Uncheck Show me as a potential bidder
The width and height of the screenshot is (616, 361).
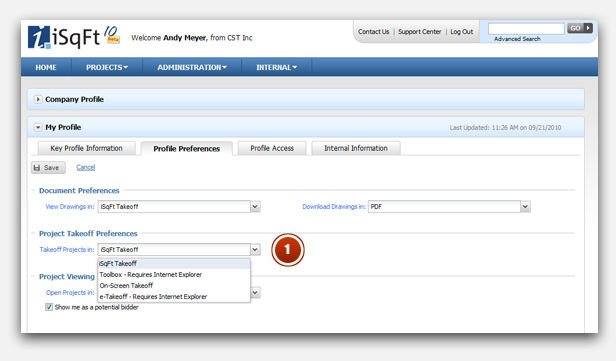tap(49, 307)
